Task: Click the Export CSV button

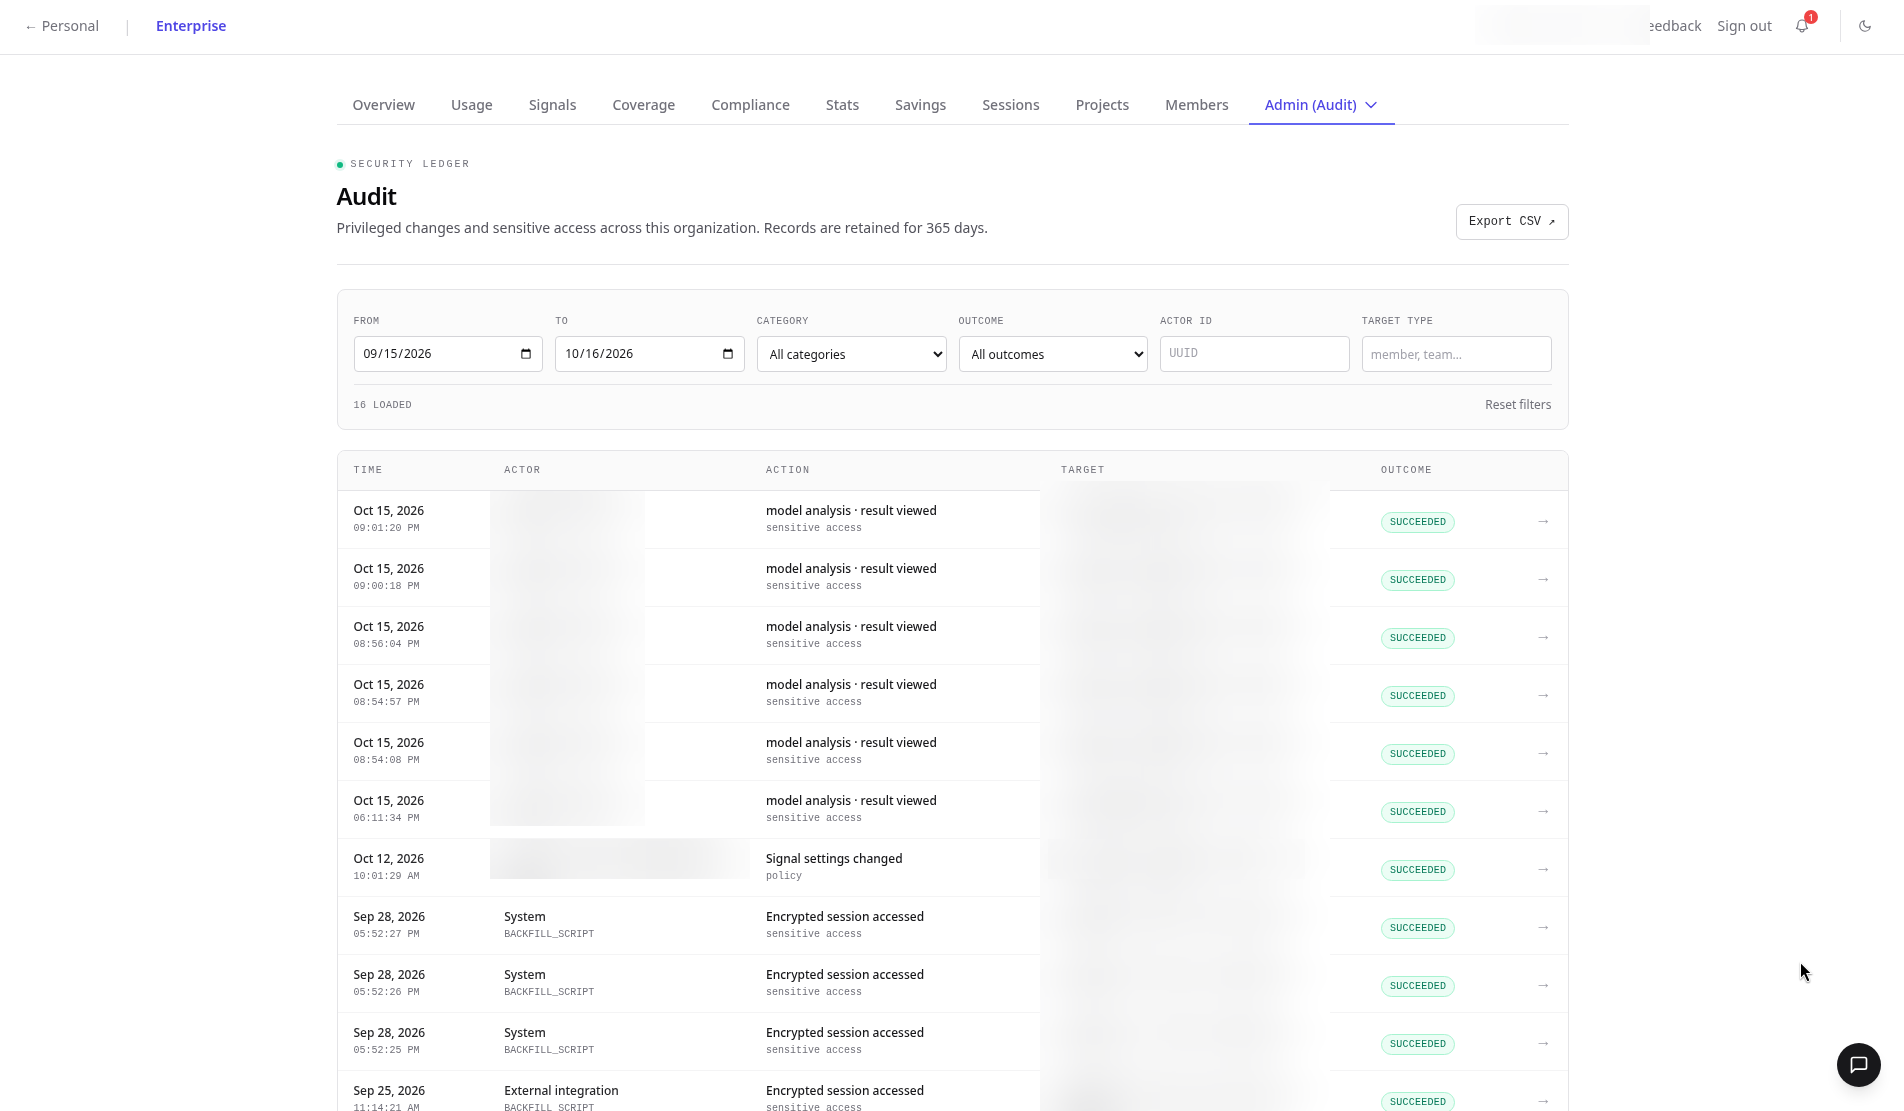Action: 1511,222
